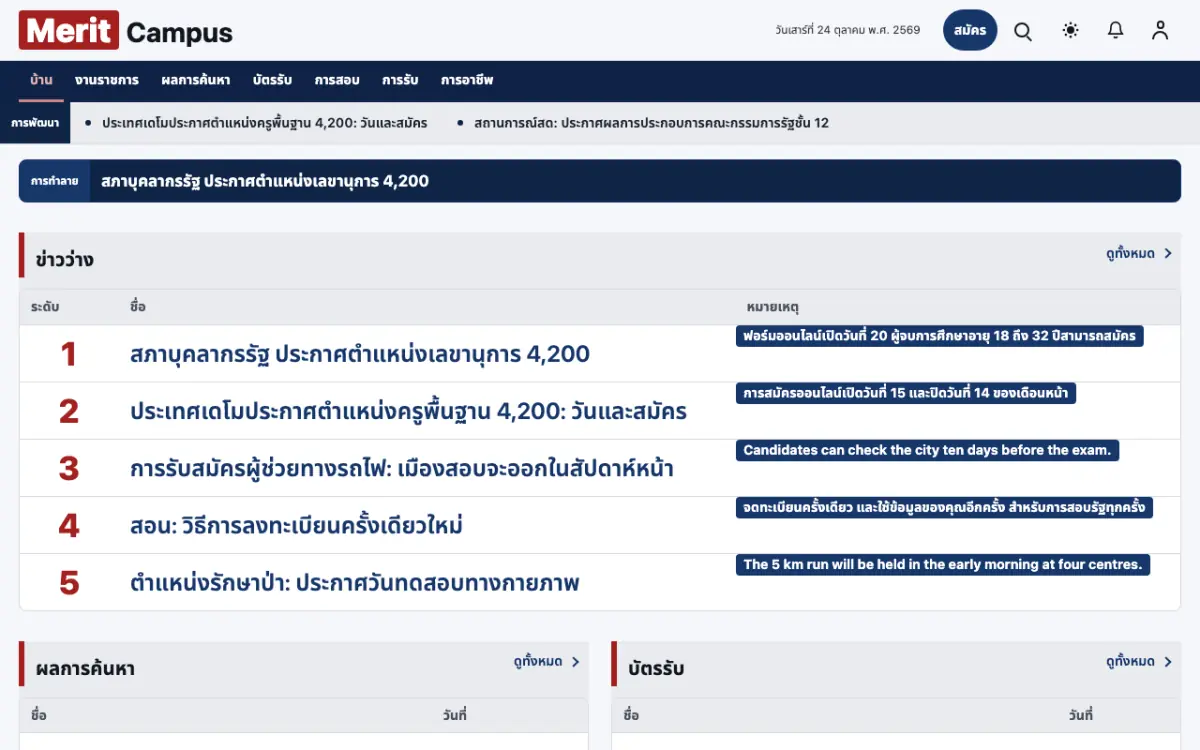Click the ข่าวว่าง section heading
The width and height of the screenshot is (1200, 750).
(x=65, y=260)
